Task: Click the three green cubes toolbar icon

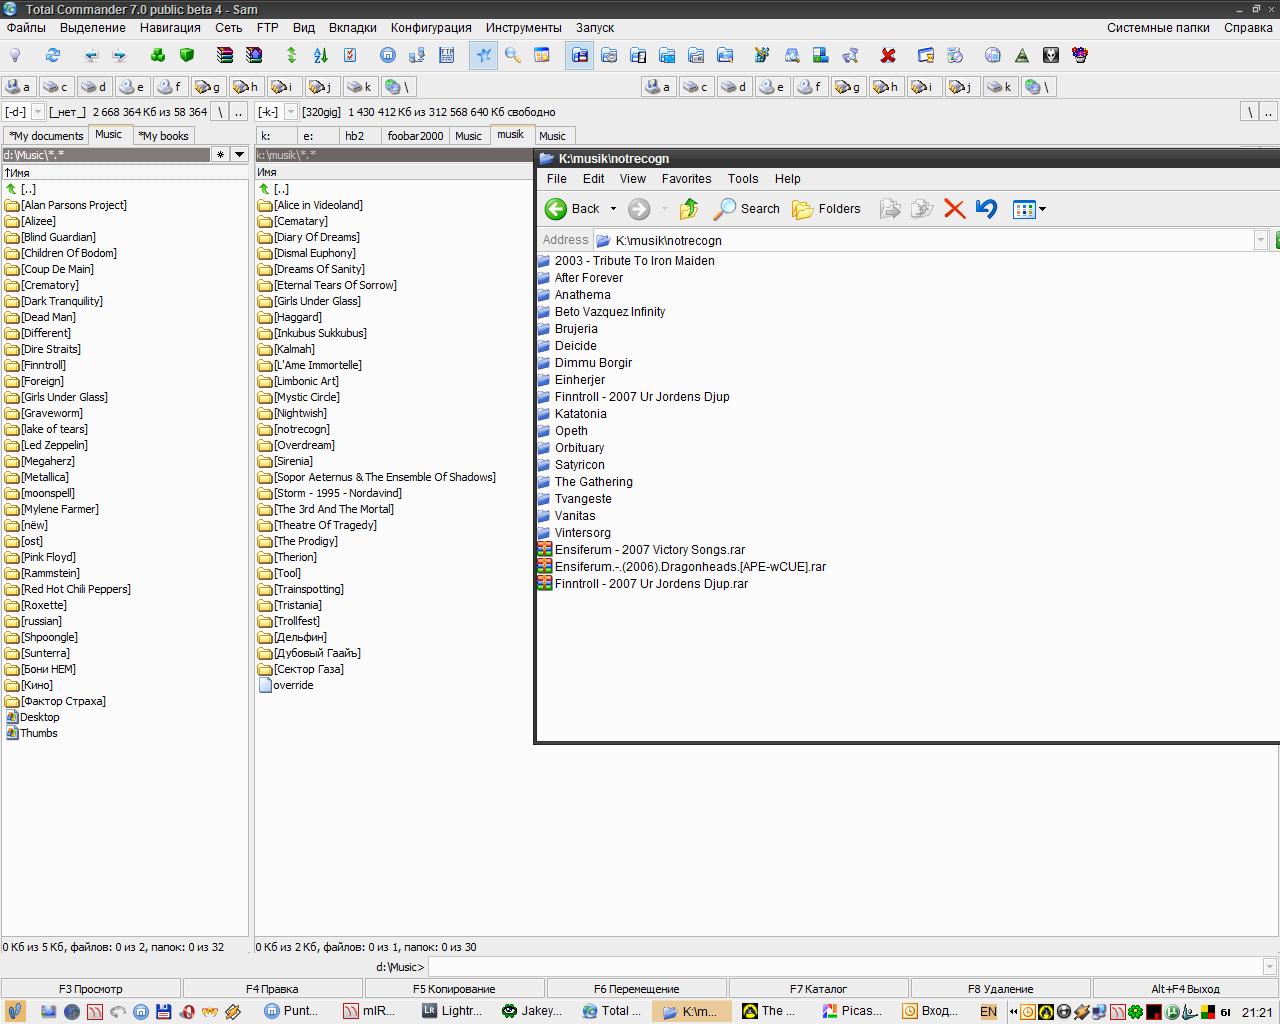Action: pyautogui.click(x=158, y=55)
